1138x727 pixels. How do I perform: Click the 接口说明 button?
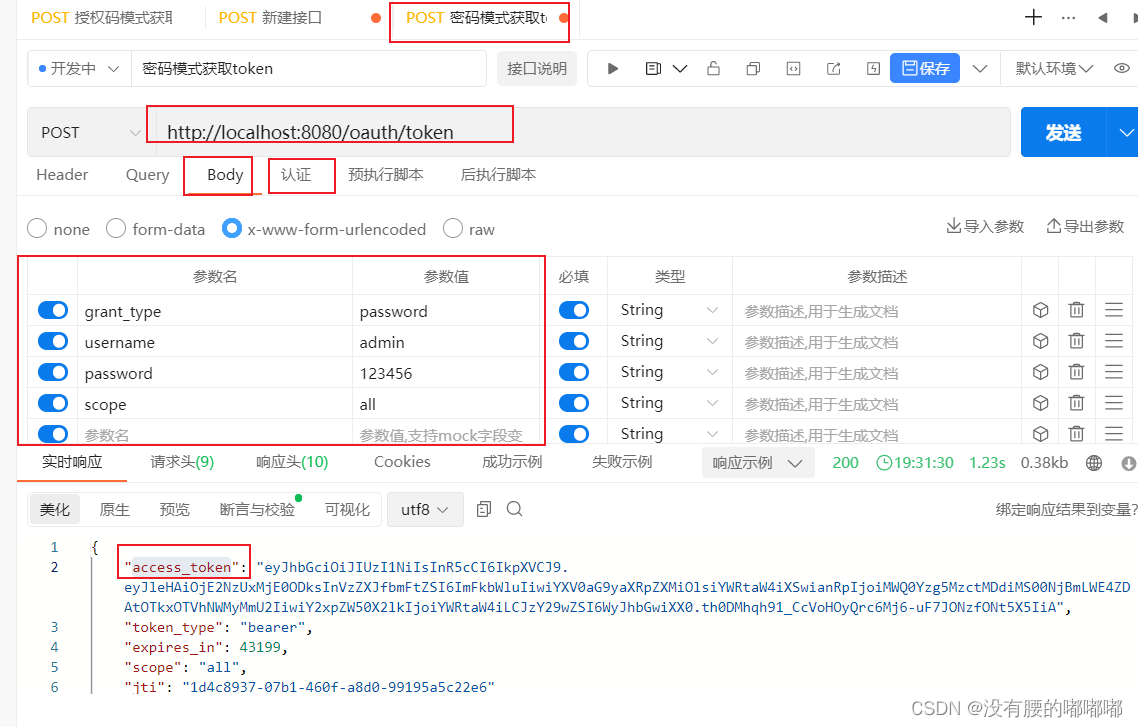(x=537, y=69)
